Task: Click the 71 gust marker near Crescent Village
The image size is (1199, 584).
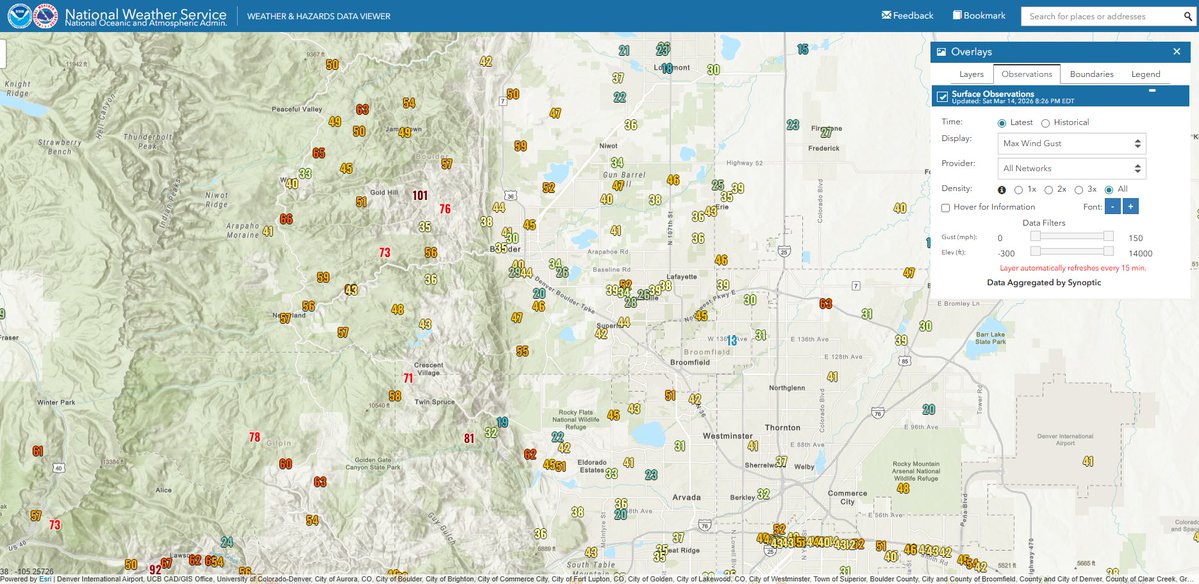Action: click(408, 378)
